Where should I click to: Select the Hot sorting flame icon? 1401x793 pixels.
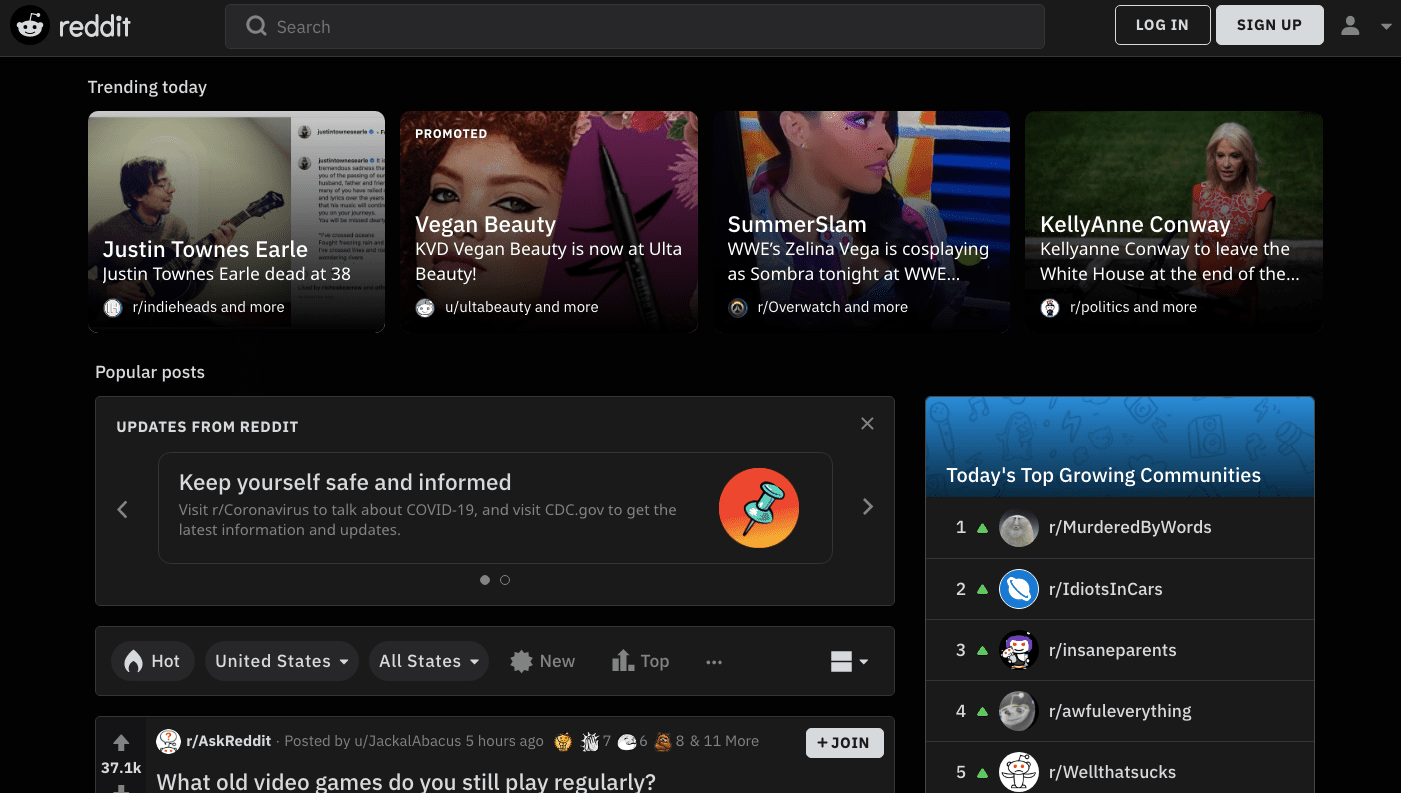[135, 660]
